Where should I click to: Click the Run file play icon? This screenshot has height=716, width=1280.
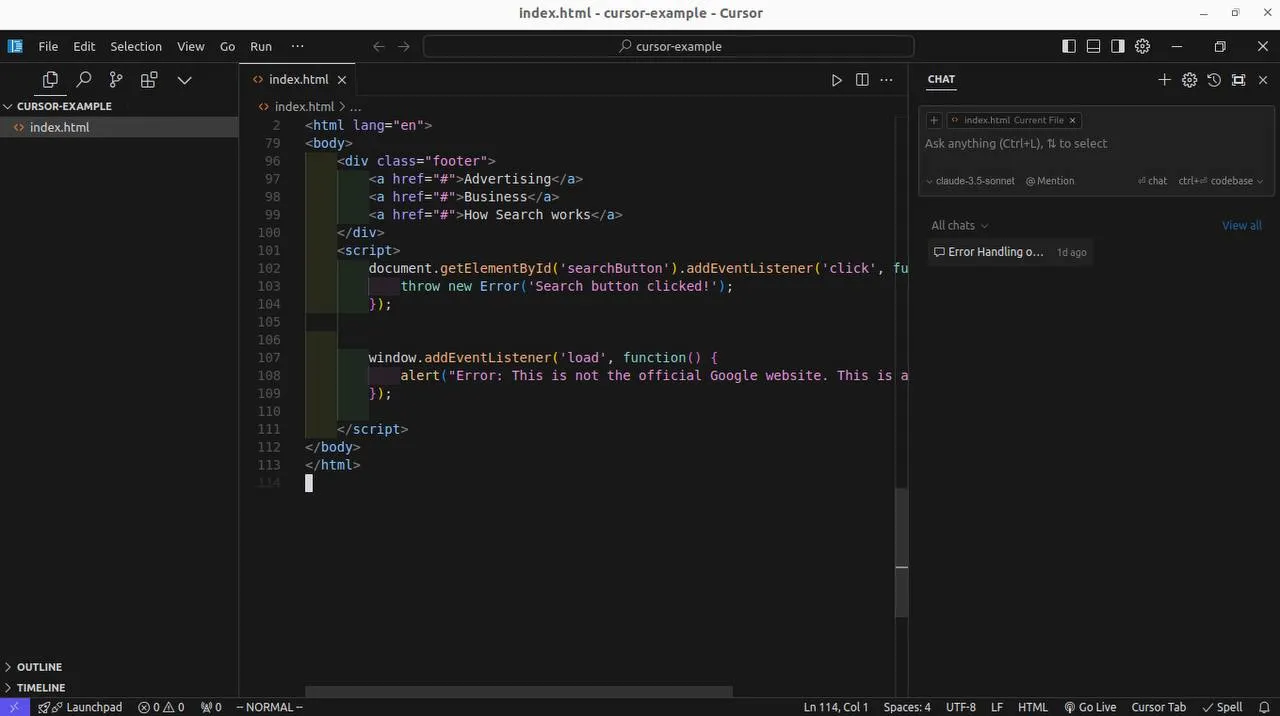(x=837, y=80)
